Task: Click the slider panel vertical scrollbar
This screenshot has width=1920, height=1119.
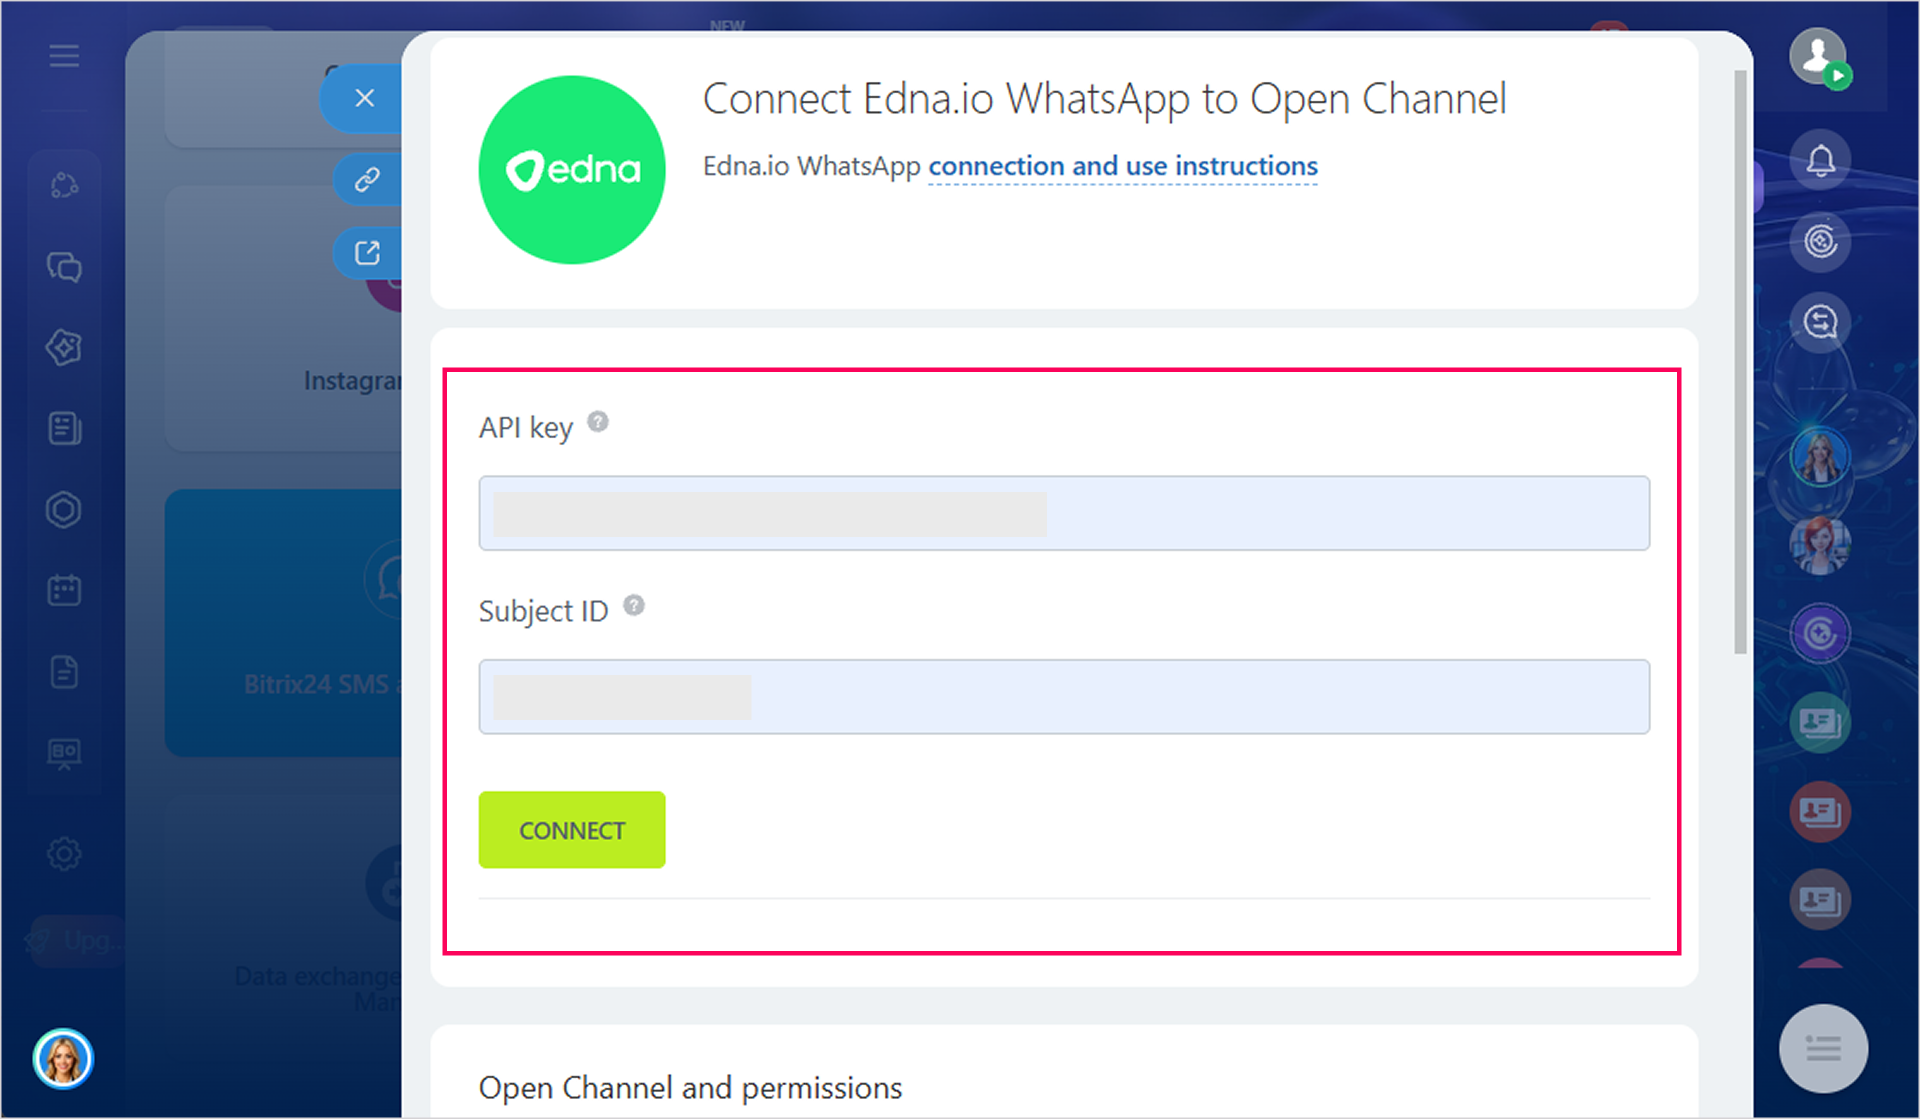Action: (1740, 362)
